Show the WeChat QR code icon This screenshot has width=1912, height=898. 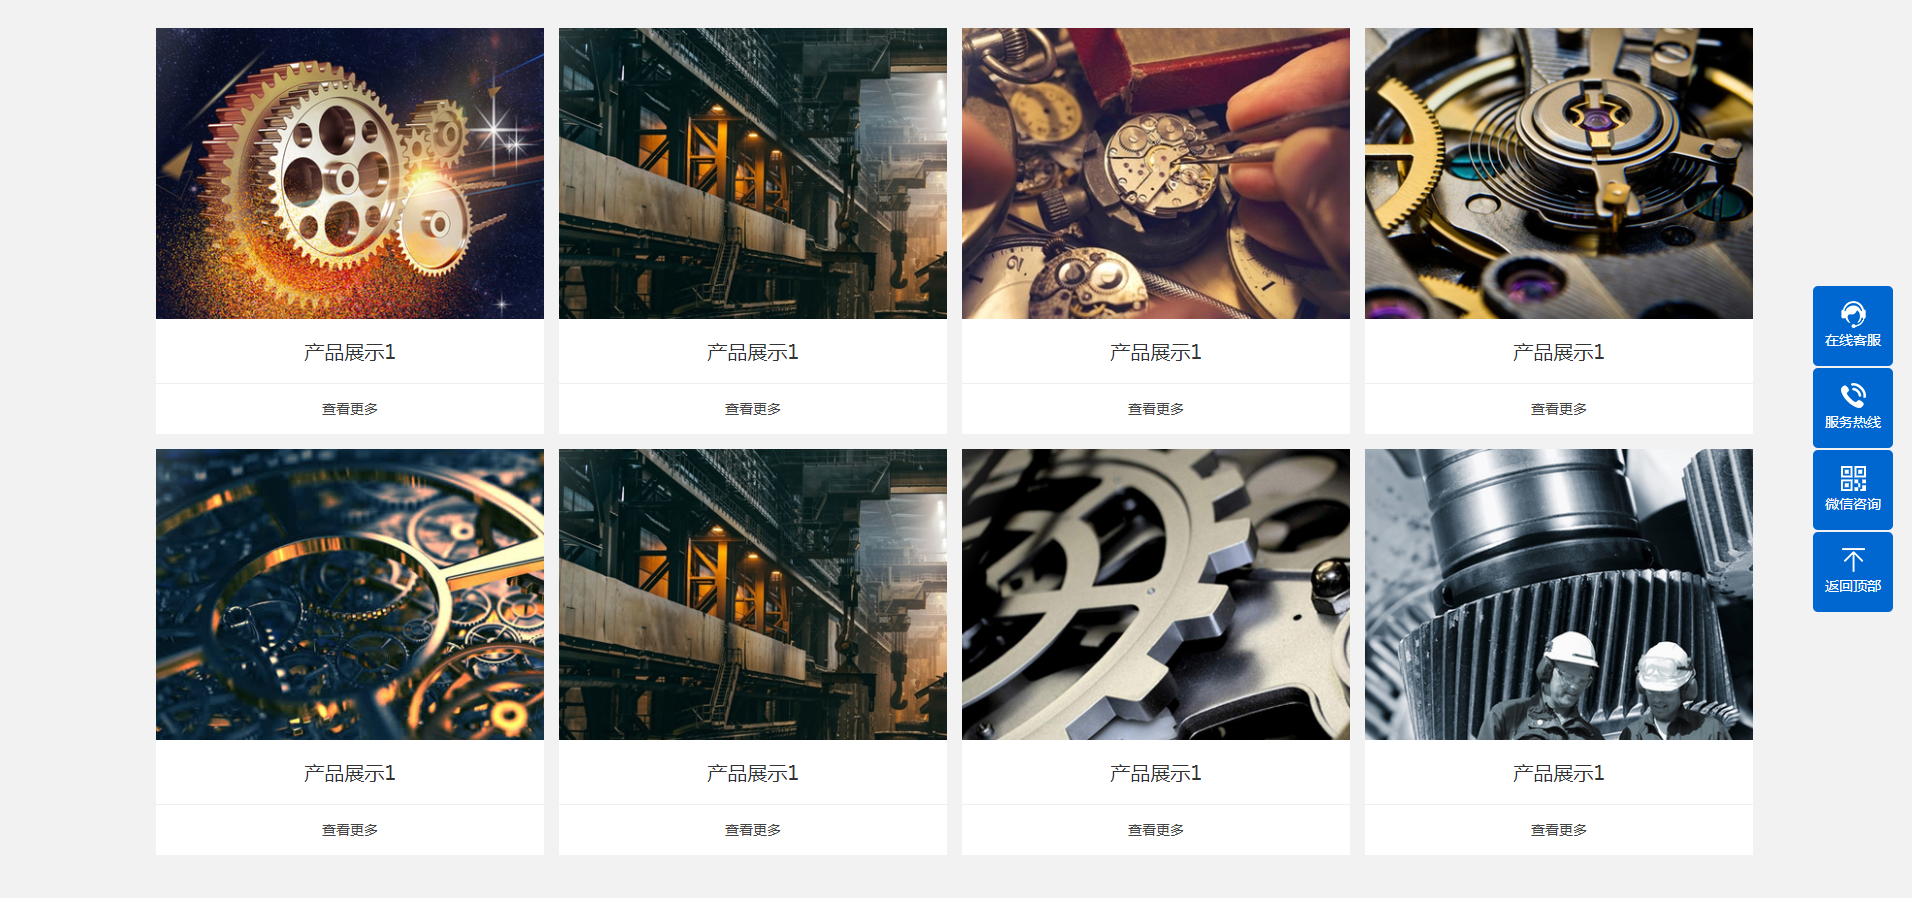[1853, 478]
